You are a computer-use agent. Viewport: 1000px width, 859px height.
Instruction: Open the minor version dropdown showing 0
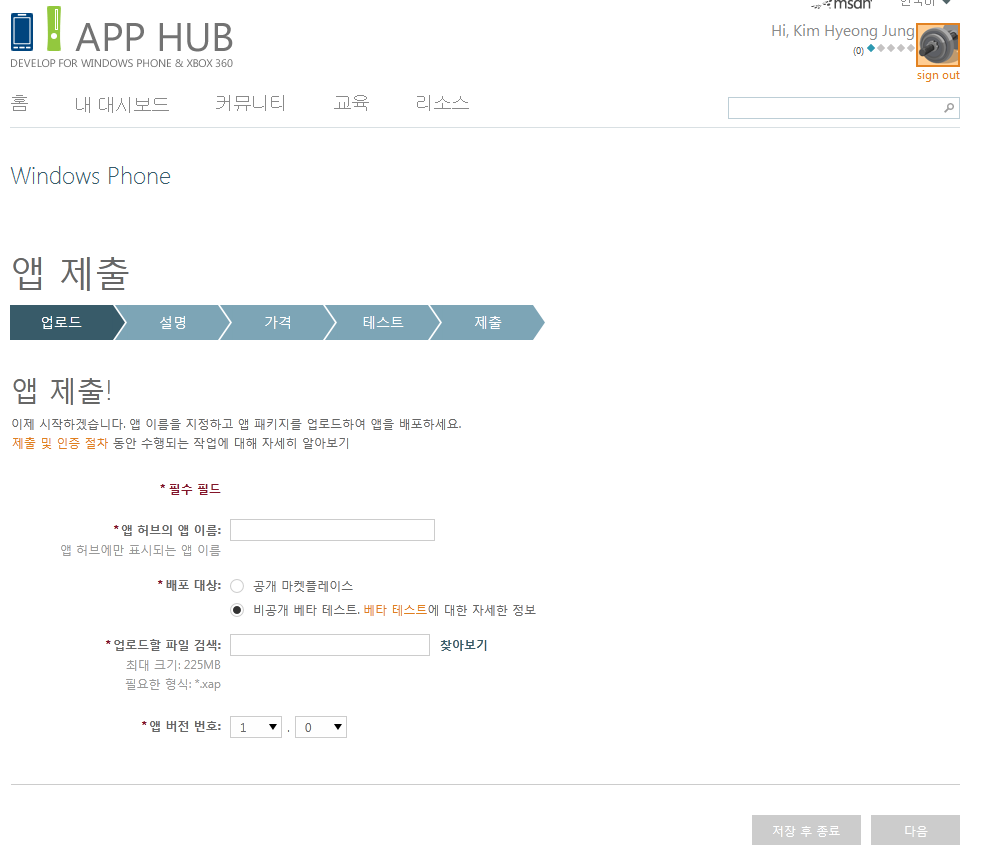coord(321,727)
